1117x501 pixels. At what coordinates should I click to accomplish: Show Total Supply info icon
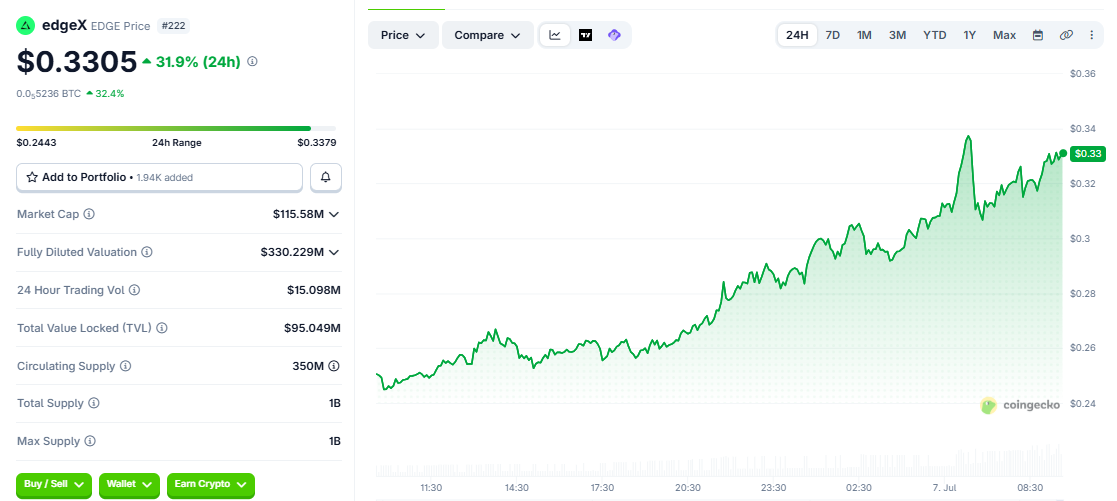click(94, 403)
